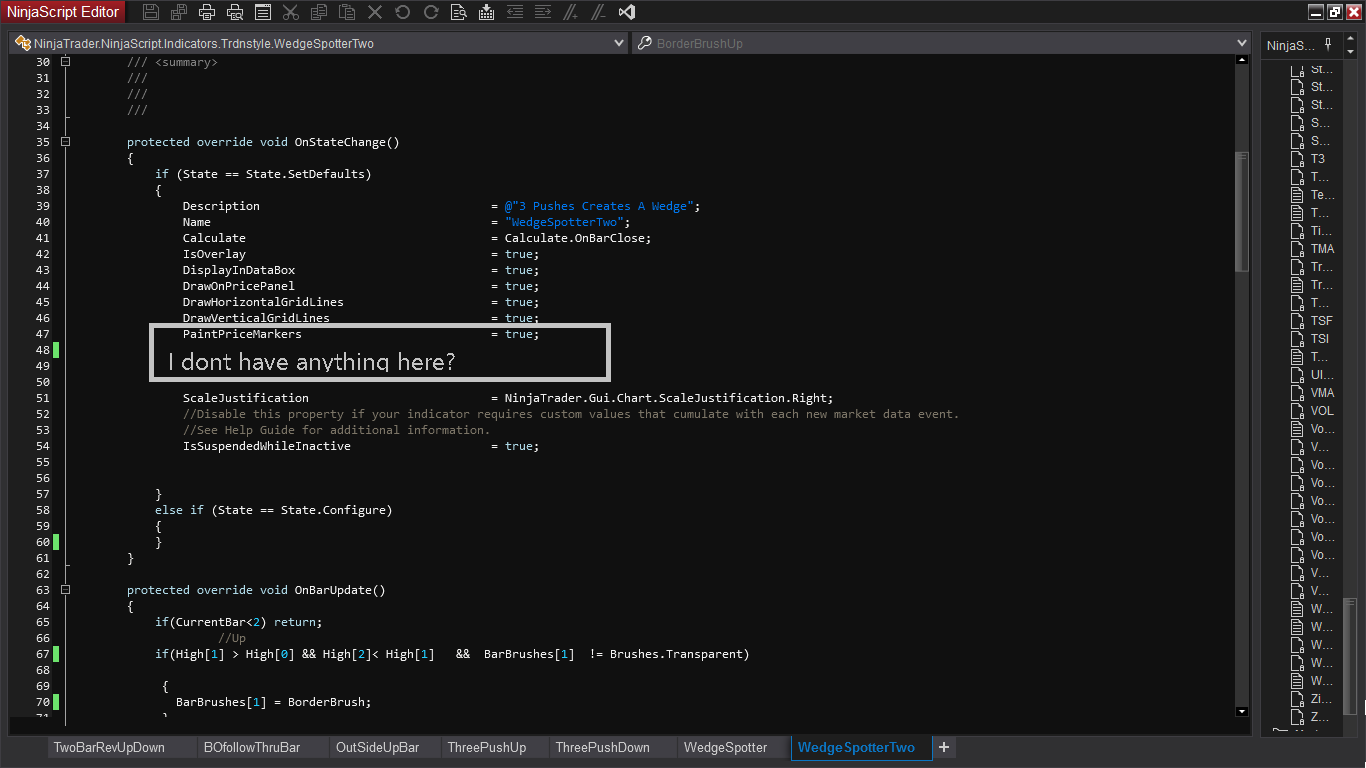
Task: Click the insert code snippet icon
Action: coord(487,13)
